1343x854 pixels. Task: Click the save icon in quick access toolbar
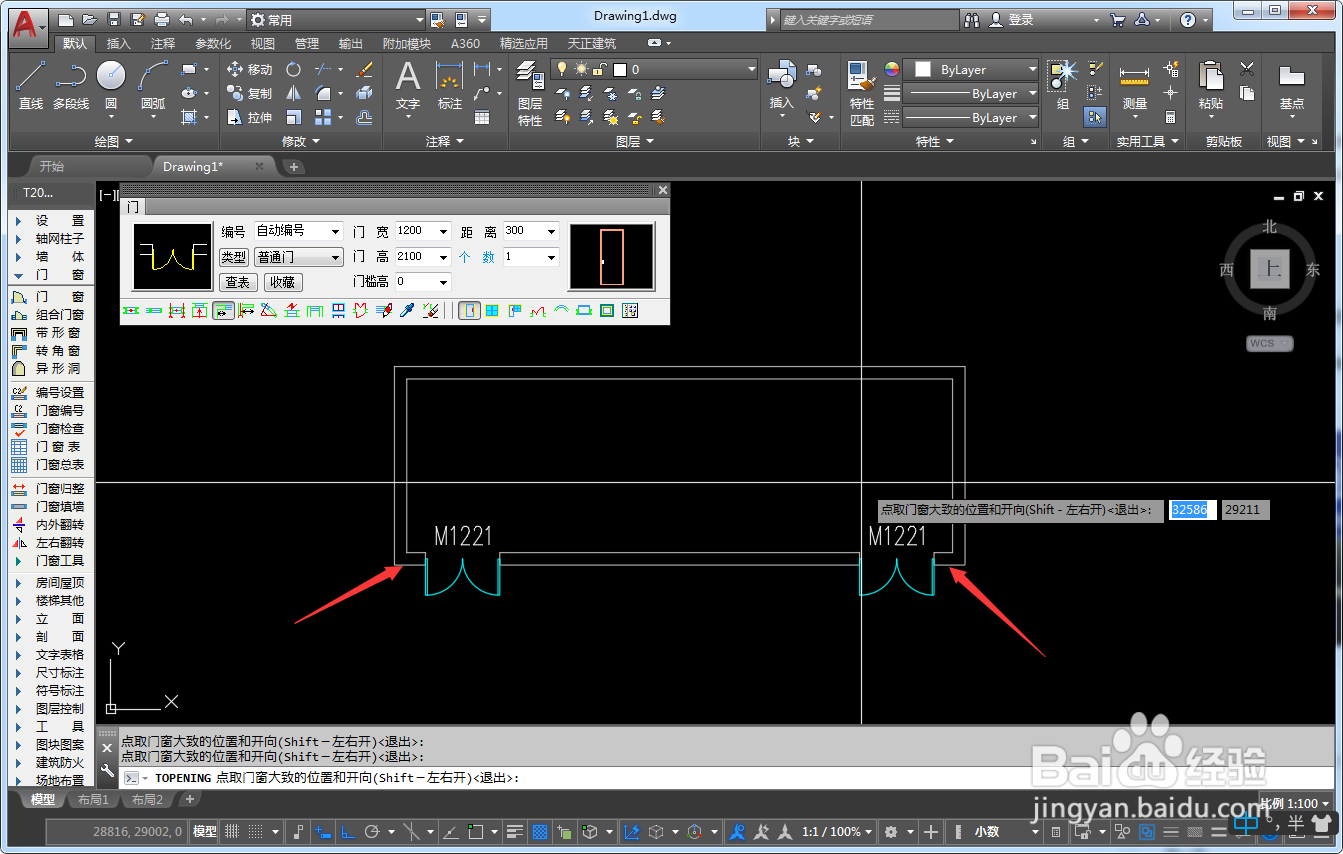click(x=113, y=19)
